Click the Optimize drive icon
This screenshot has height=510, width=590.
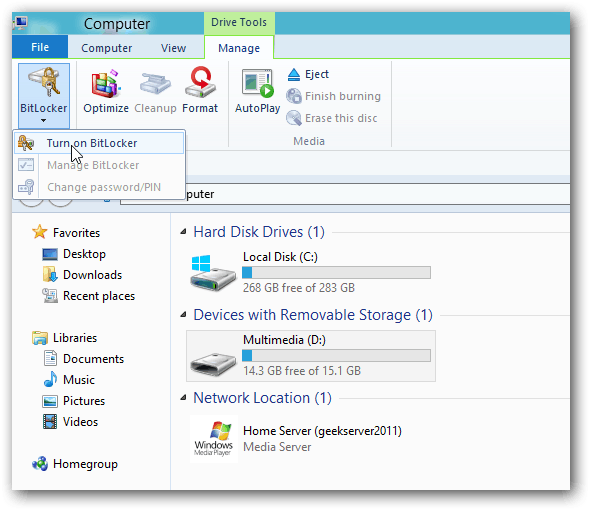coord(106,84)
